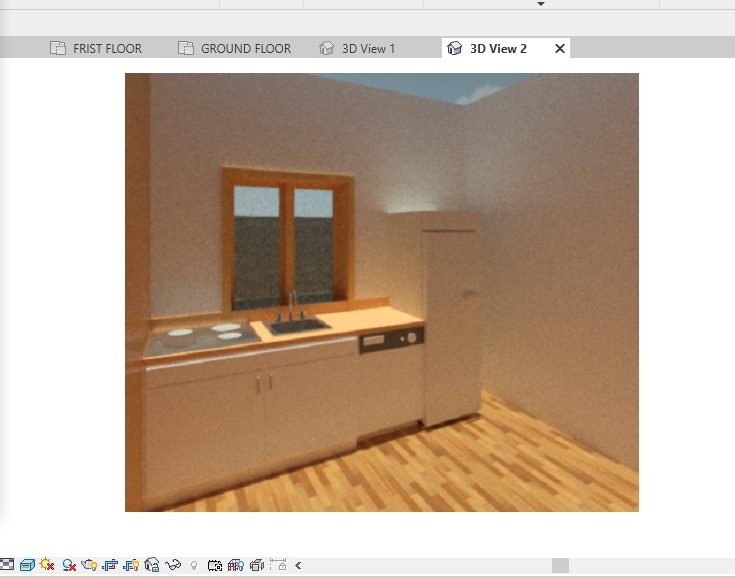The image size is (735, 578).
Task: Switch to the FRIST FLOOR tab
Action: (x=107, y=48)
